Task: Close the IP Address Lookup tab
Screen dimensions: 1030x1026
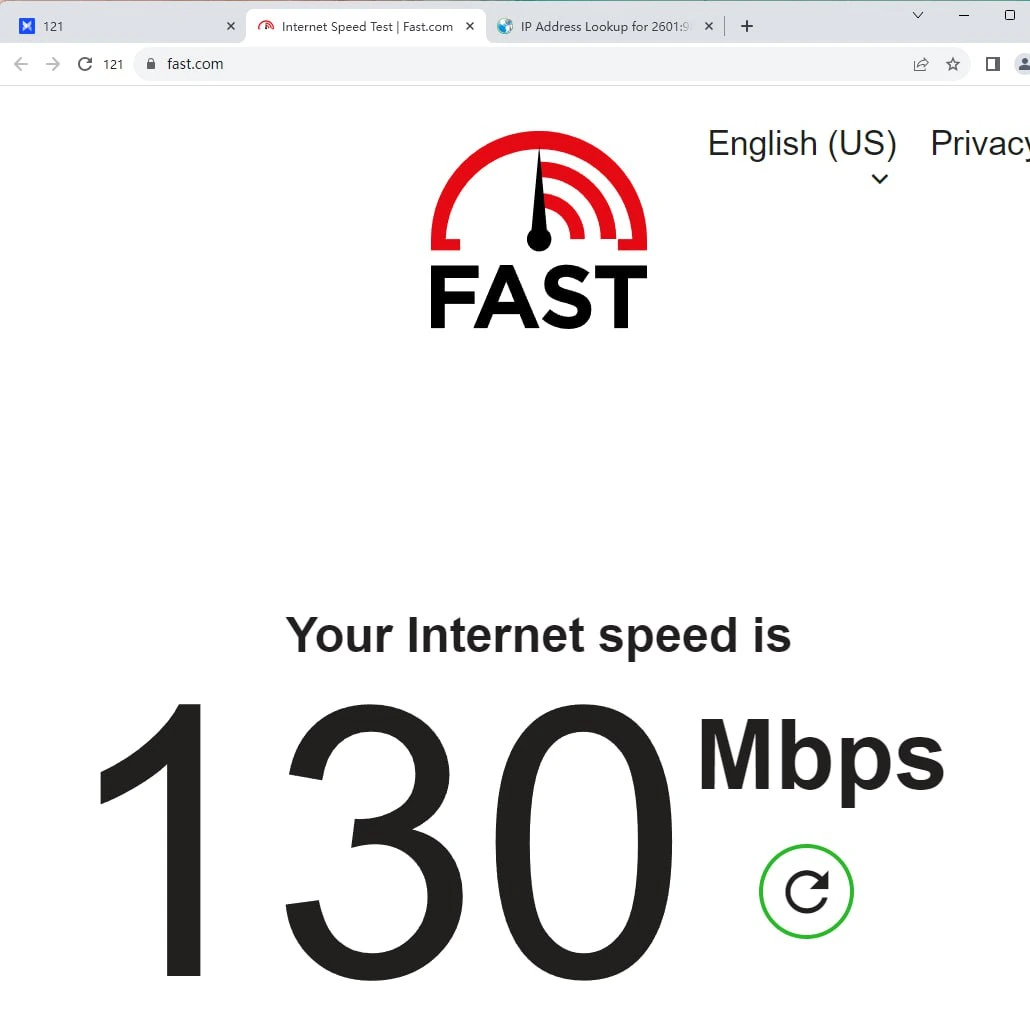Action: pyautogui.click(x=709, y=26)
